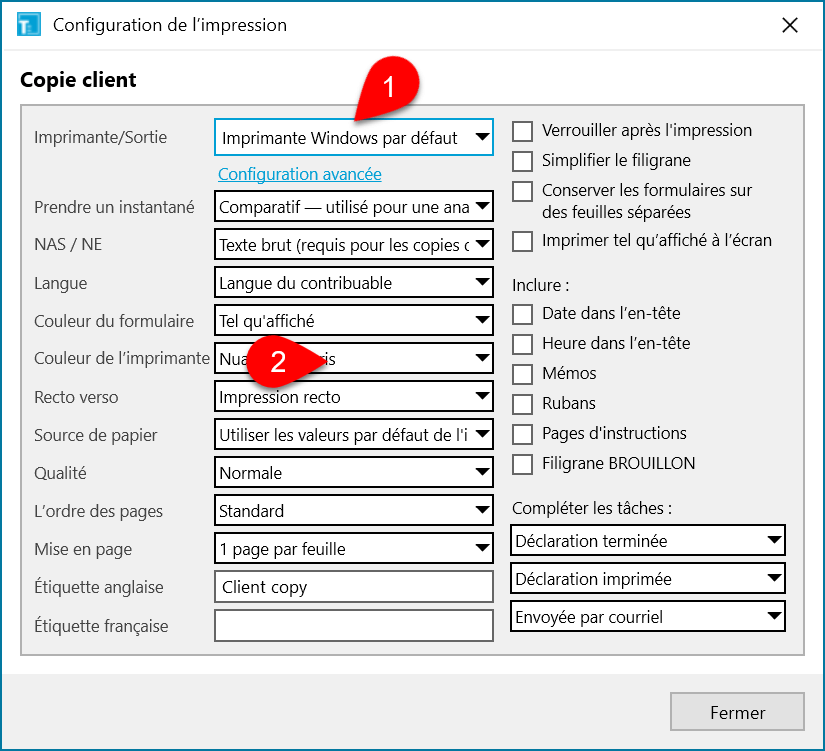825x751 pixels.
Task: Expand the Déclaration imprimée task dropdown
Action: [648, 578]
